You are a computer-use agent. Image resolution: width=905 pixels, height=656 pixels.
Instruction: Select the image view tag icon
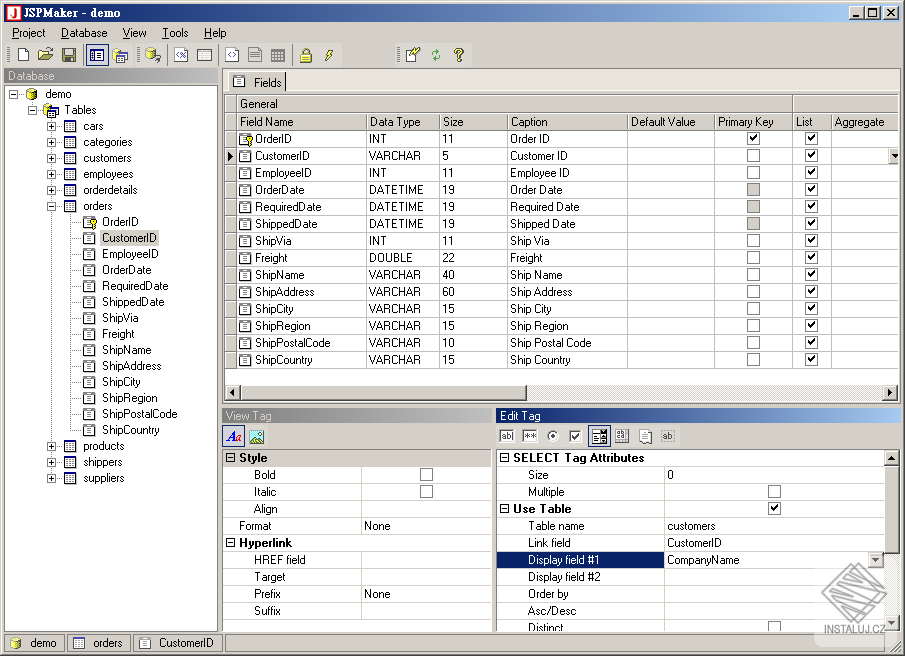(x=256, y=436)
